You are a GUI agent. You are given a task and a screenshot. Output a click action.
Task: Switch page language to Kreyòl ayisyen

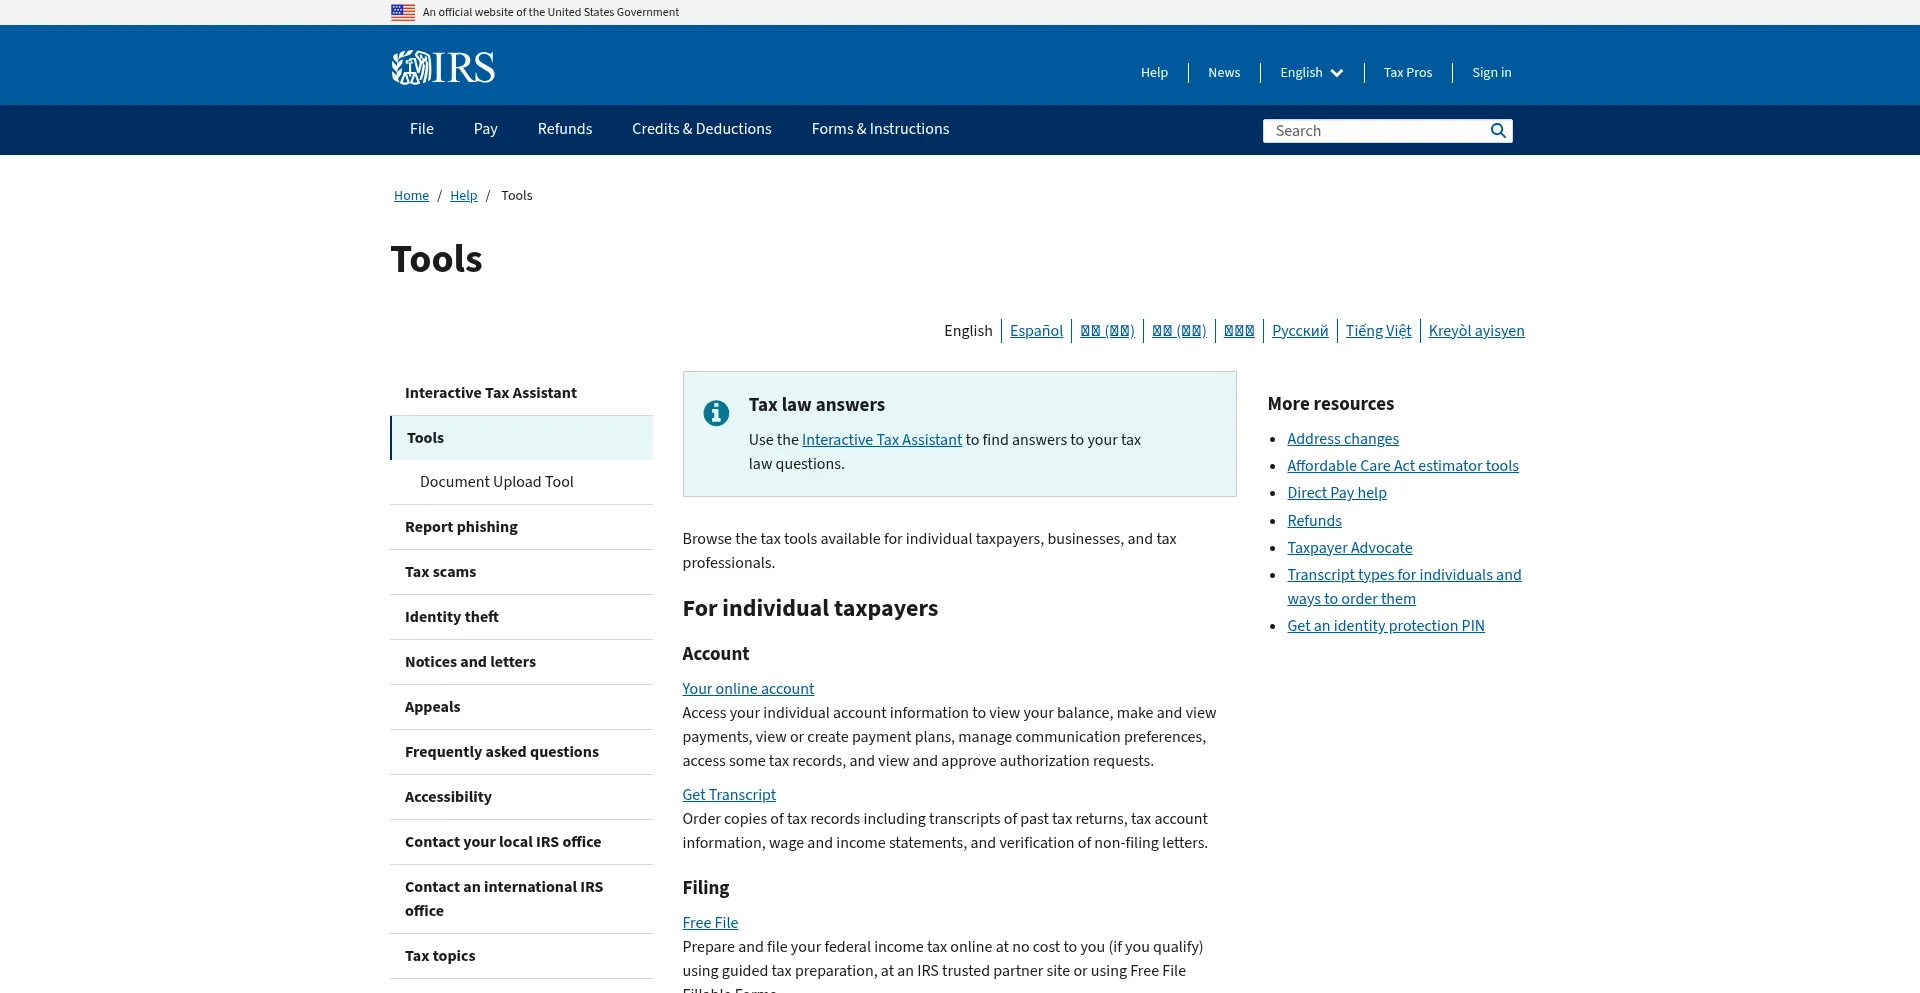1477,331
